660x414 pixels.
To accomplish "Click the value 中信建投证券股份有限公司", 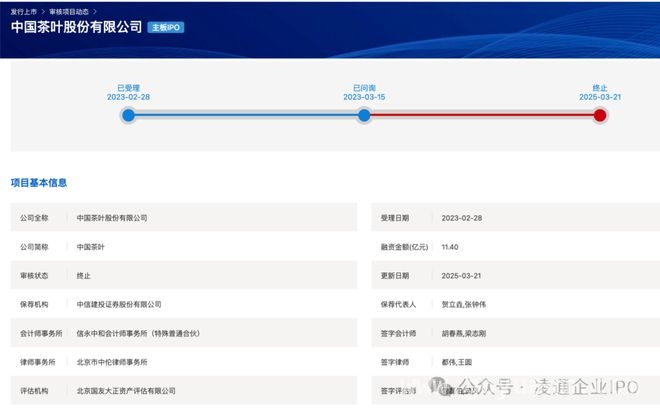I will (119, 304).
